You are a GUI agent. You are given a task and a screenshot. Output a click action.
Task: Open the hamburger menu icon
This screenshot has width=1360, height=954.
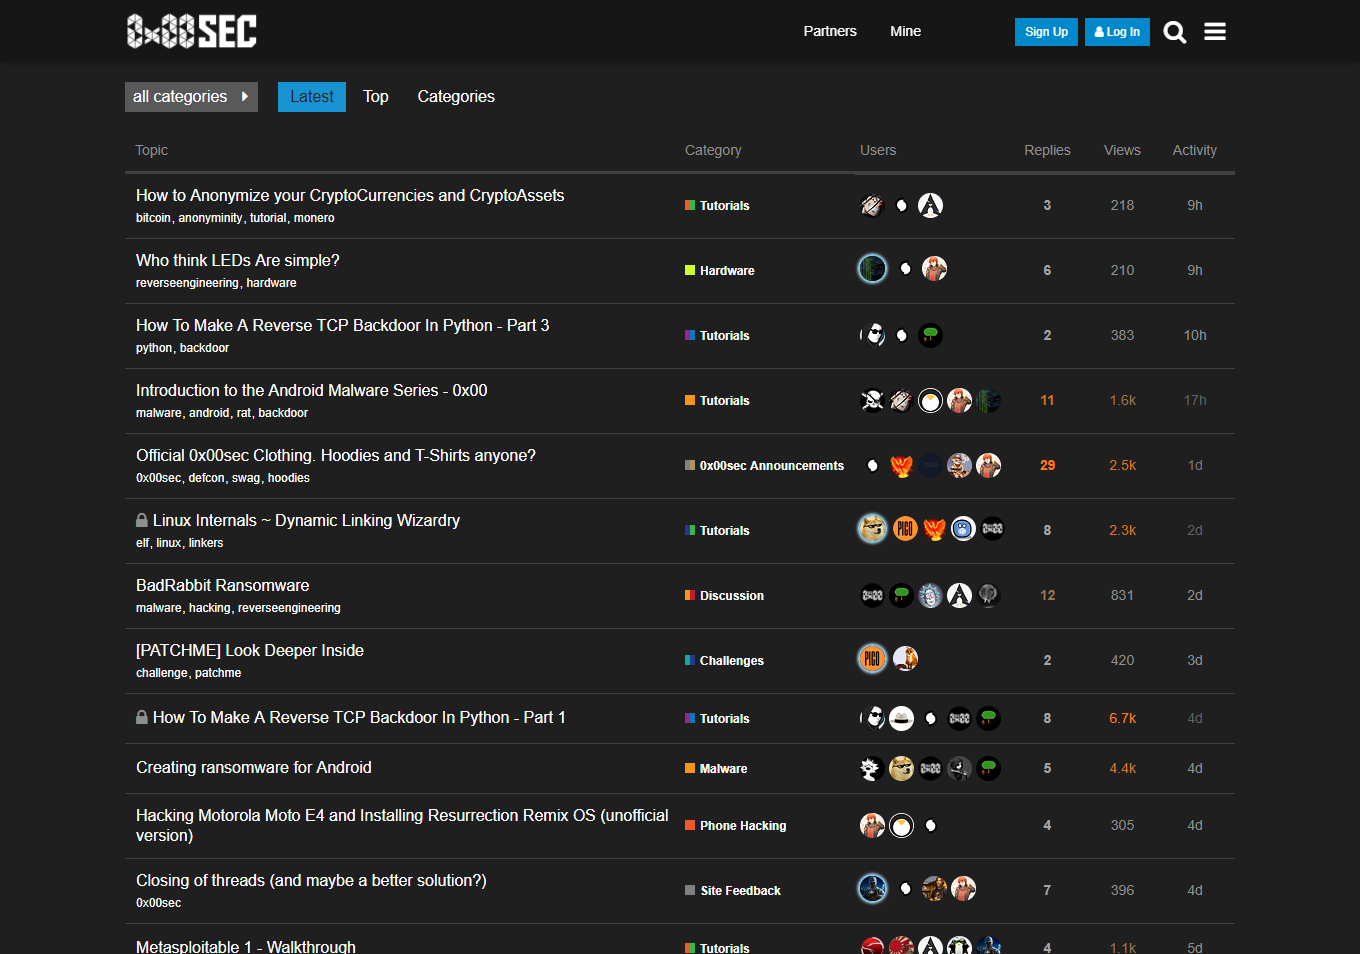[x=1215, y=32]
